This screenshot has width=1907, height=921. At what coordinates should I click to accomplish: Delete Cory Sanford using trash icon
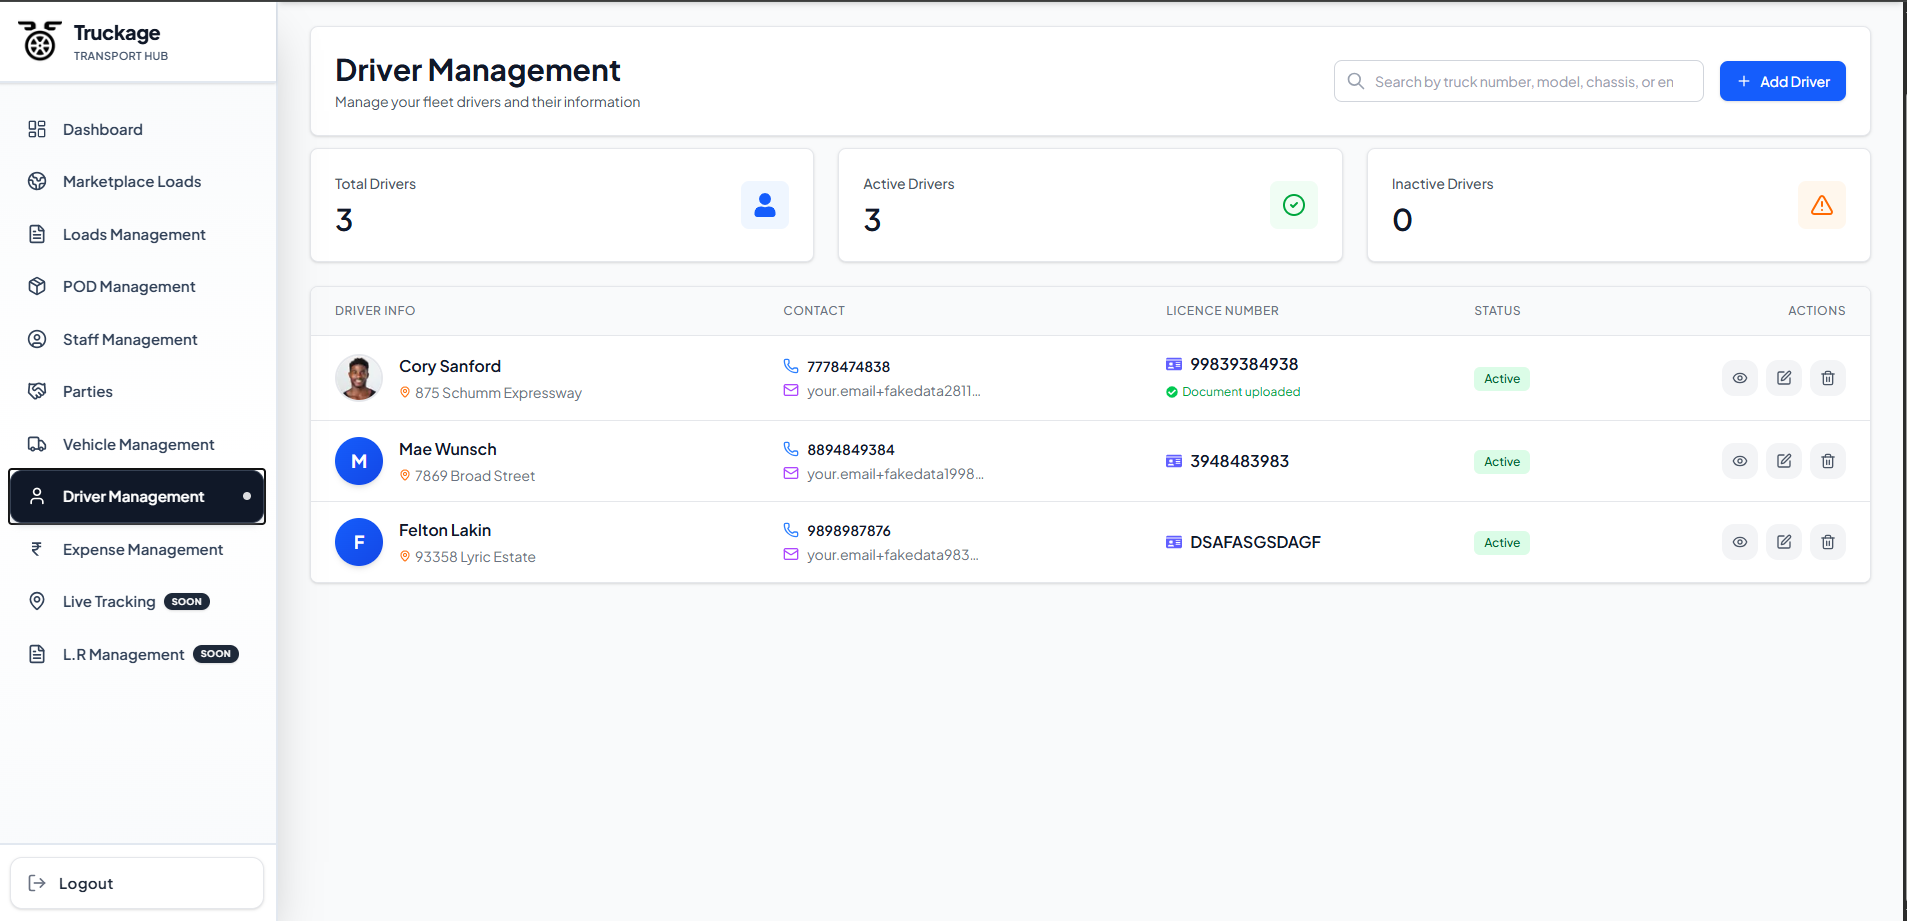click(1827, 378)
